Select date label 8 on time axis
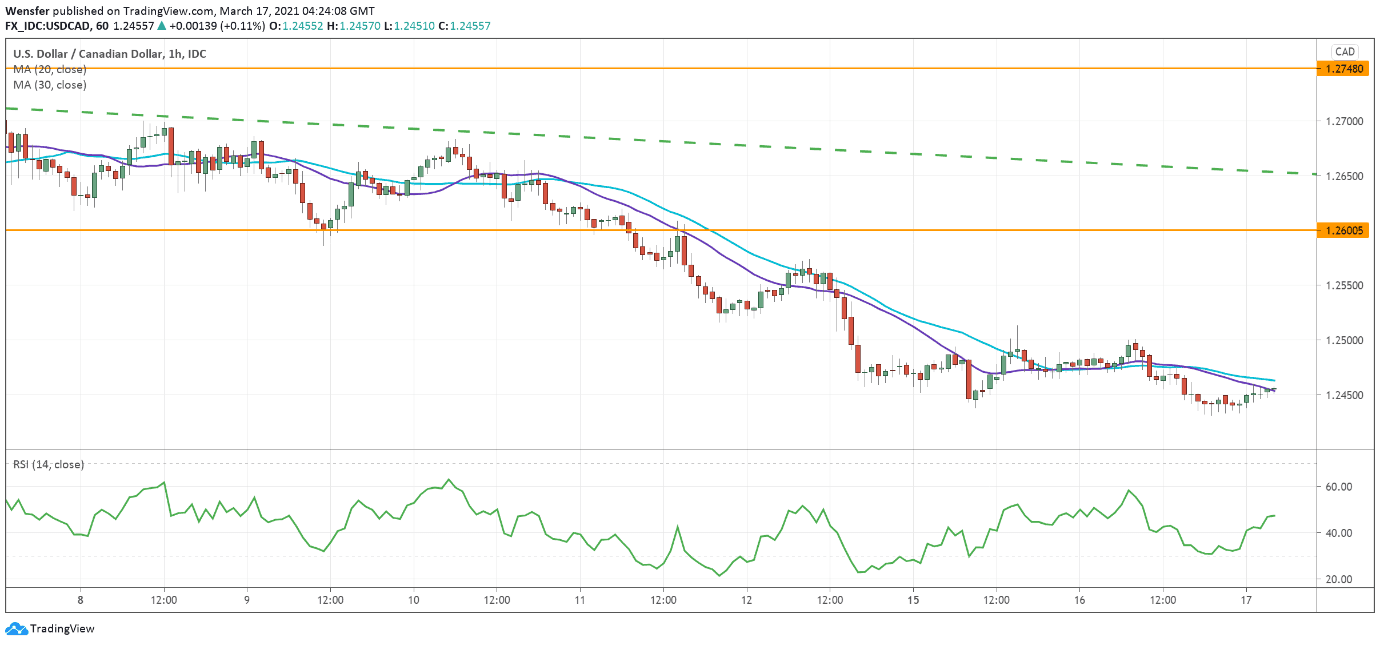Image resolution: width=1380 pixels, height=645 pixels. coord(80,600)
